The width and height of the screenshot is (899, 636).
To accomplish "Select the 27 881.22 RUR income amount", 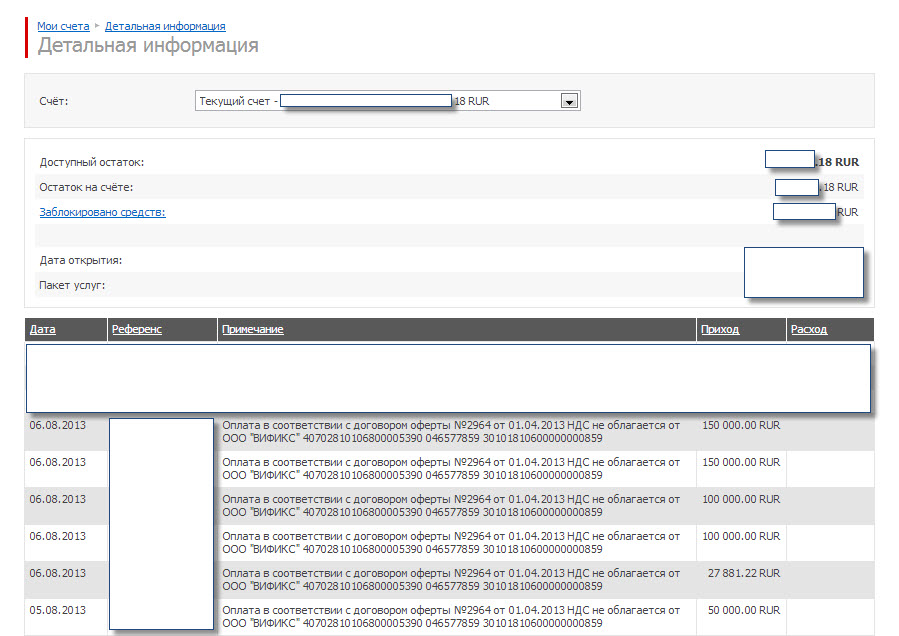I will click(x=743, y=574).
